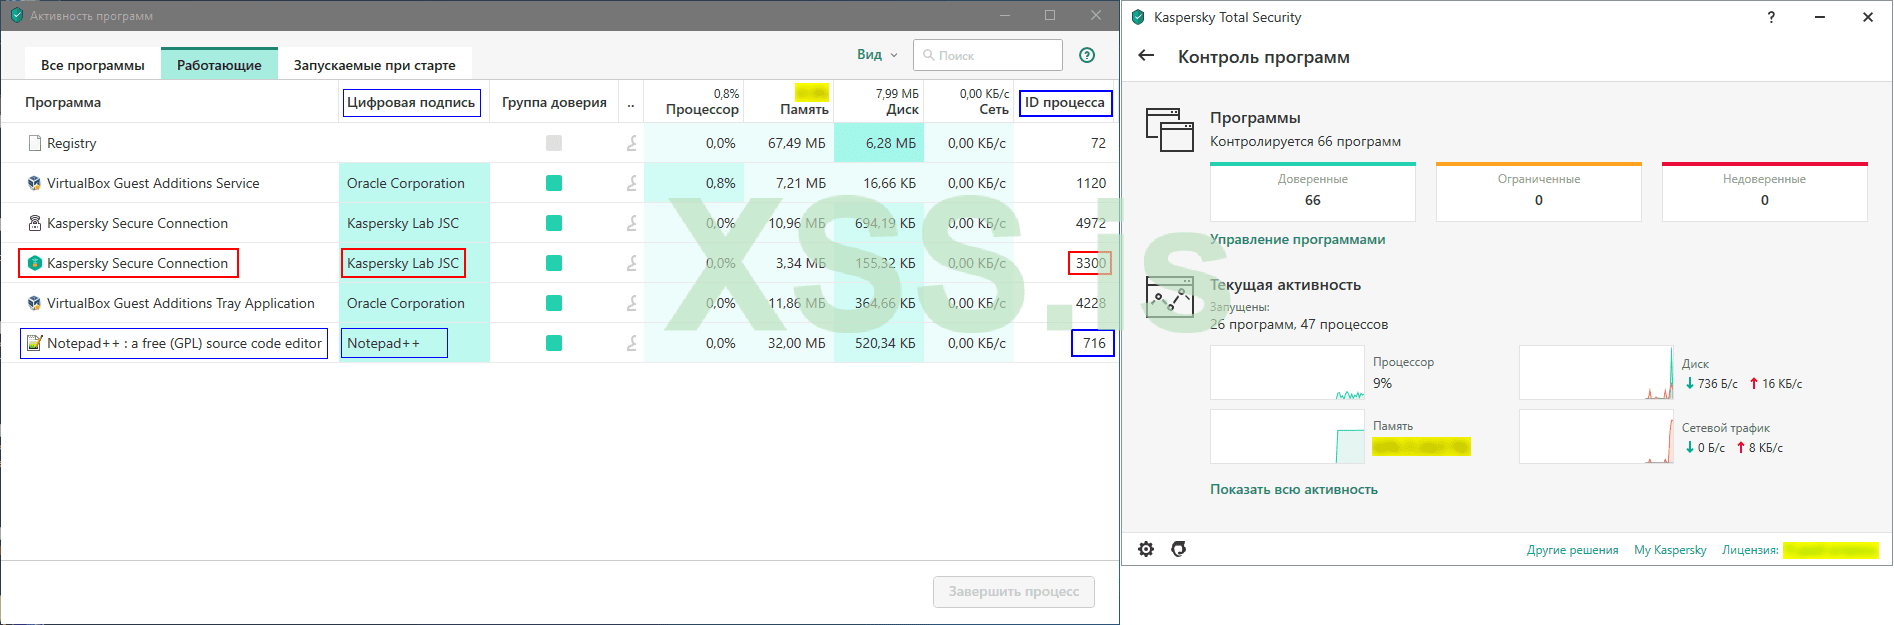
Task: Click the Диск activity graph
Action: coord(1596,373)
